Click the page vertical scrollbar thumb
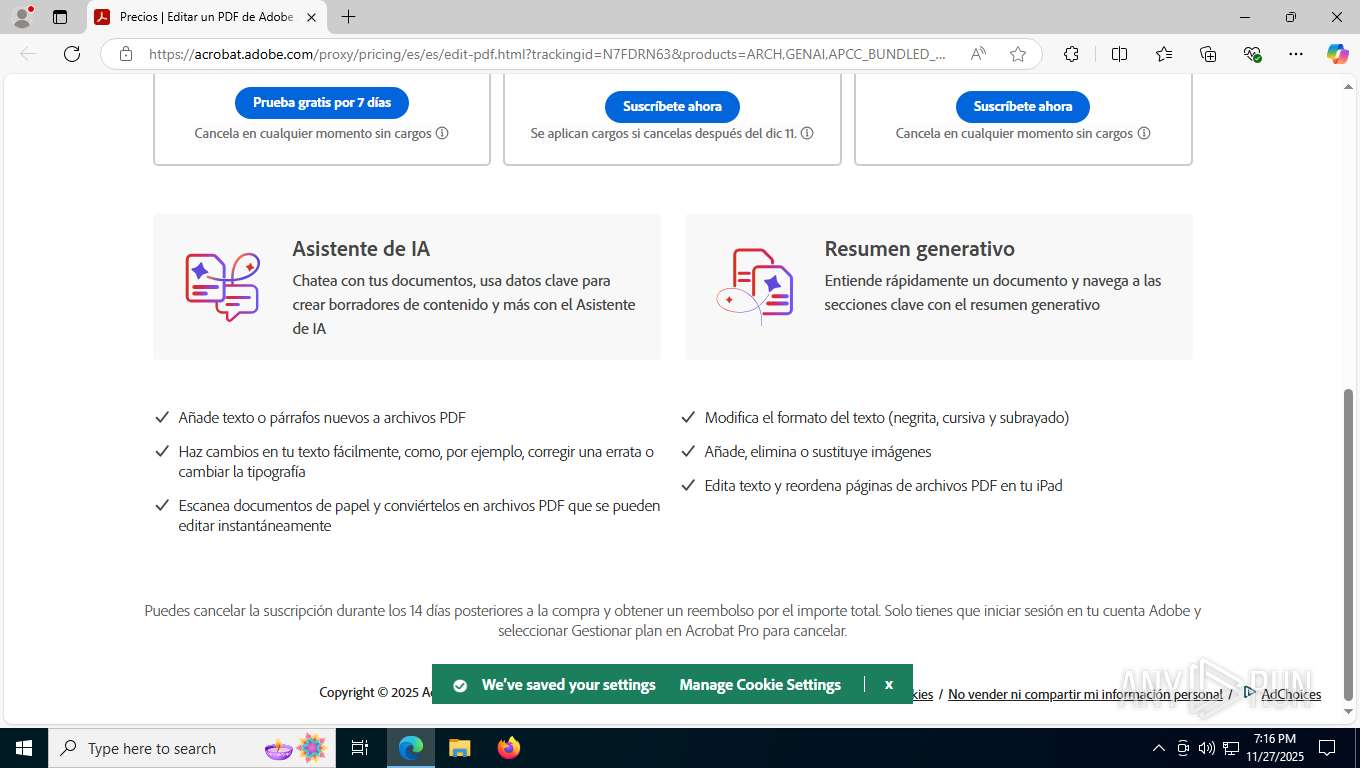The height and width of the screenshot is (768, 1360). click(x=1348, y=544)
